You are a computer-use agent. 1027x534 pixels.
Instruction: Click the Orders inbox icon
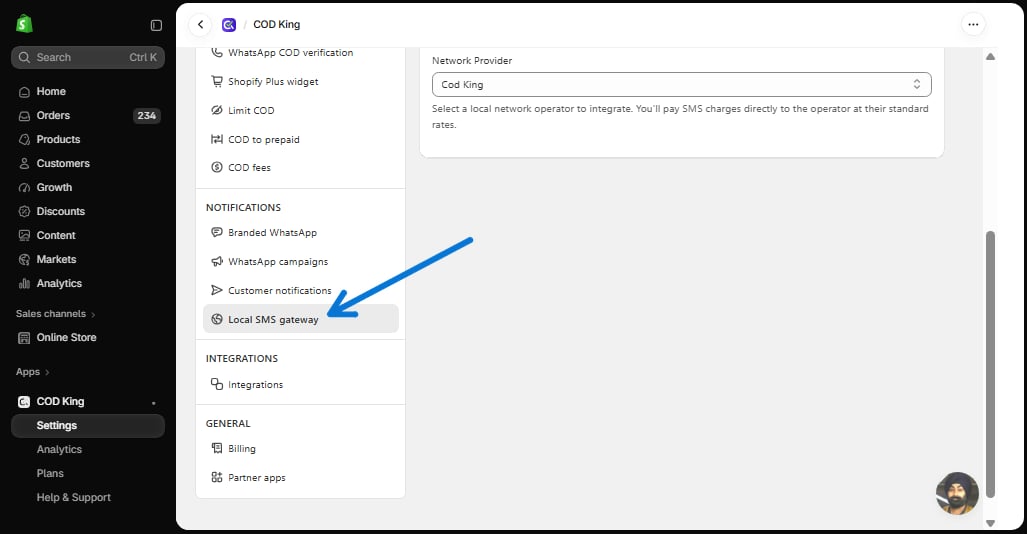coord(24,116)
